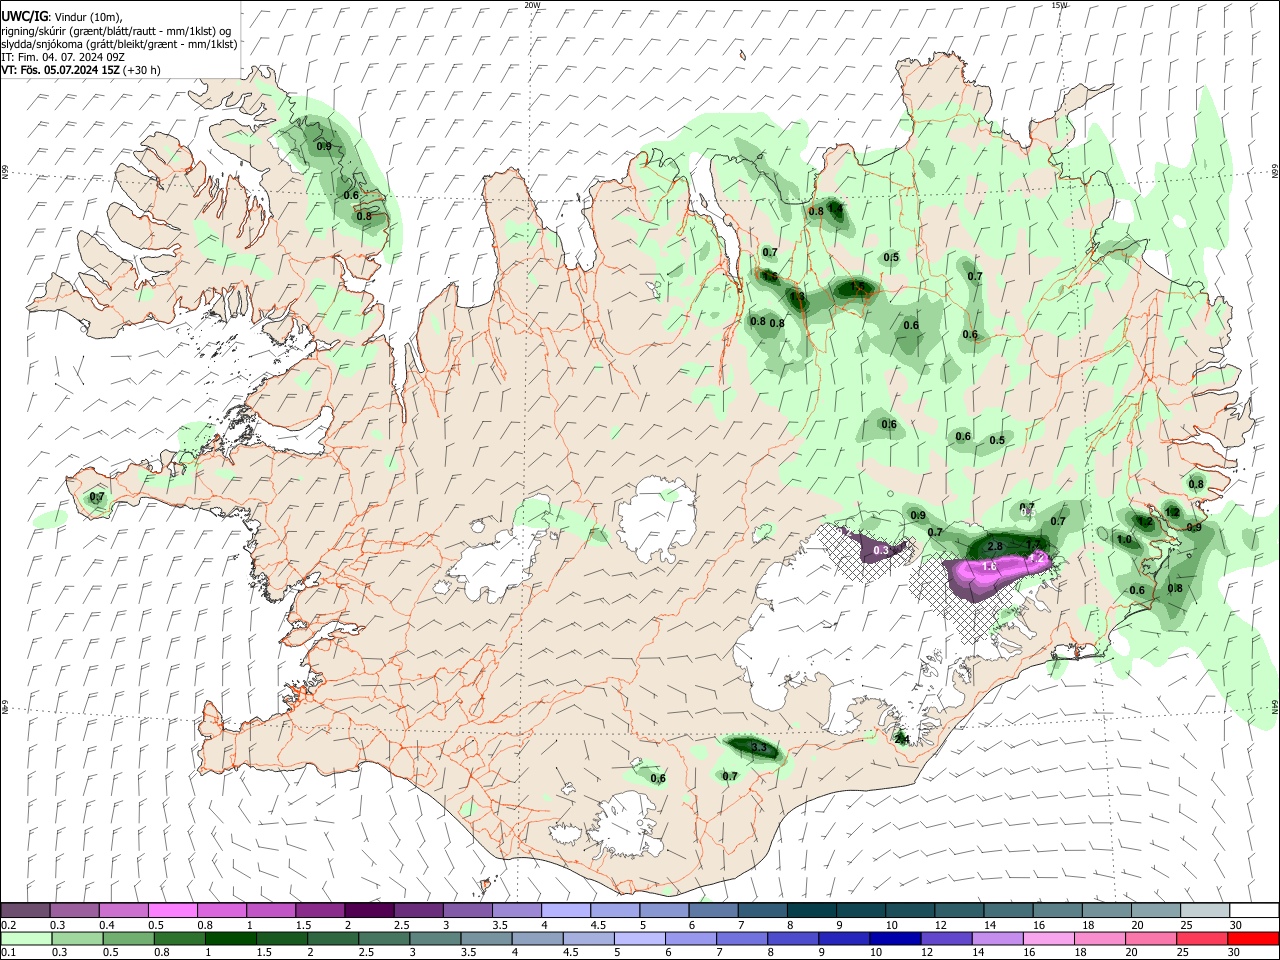Click the 1.0 precipitation value in the east
This screenshot has height=960, width=1280.
point(1123,540)
